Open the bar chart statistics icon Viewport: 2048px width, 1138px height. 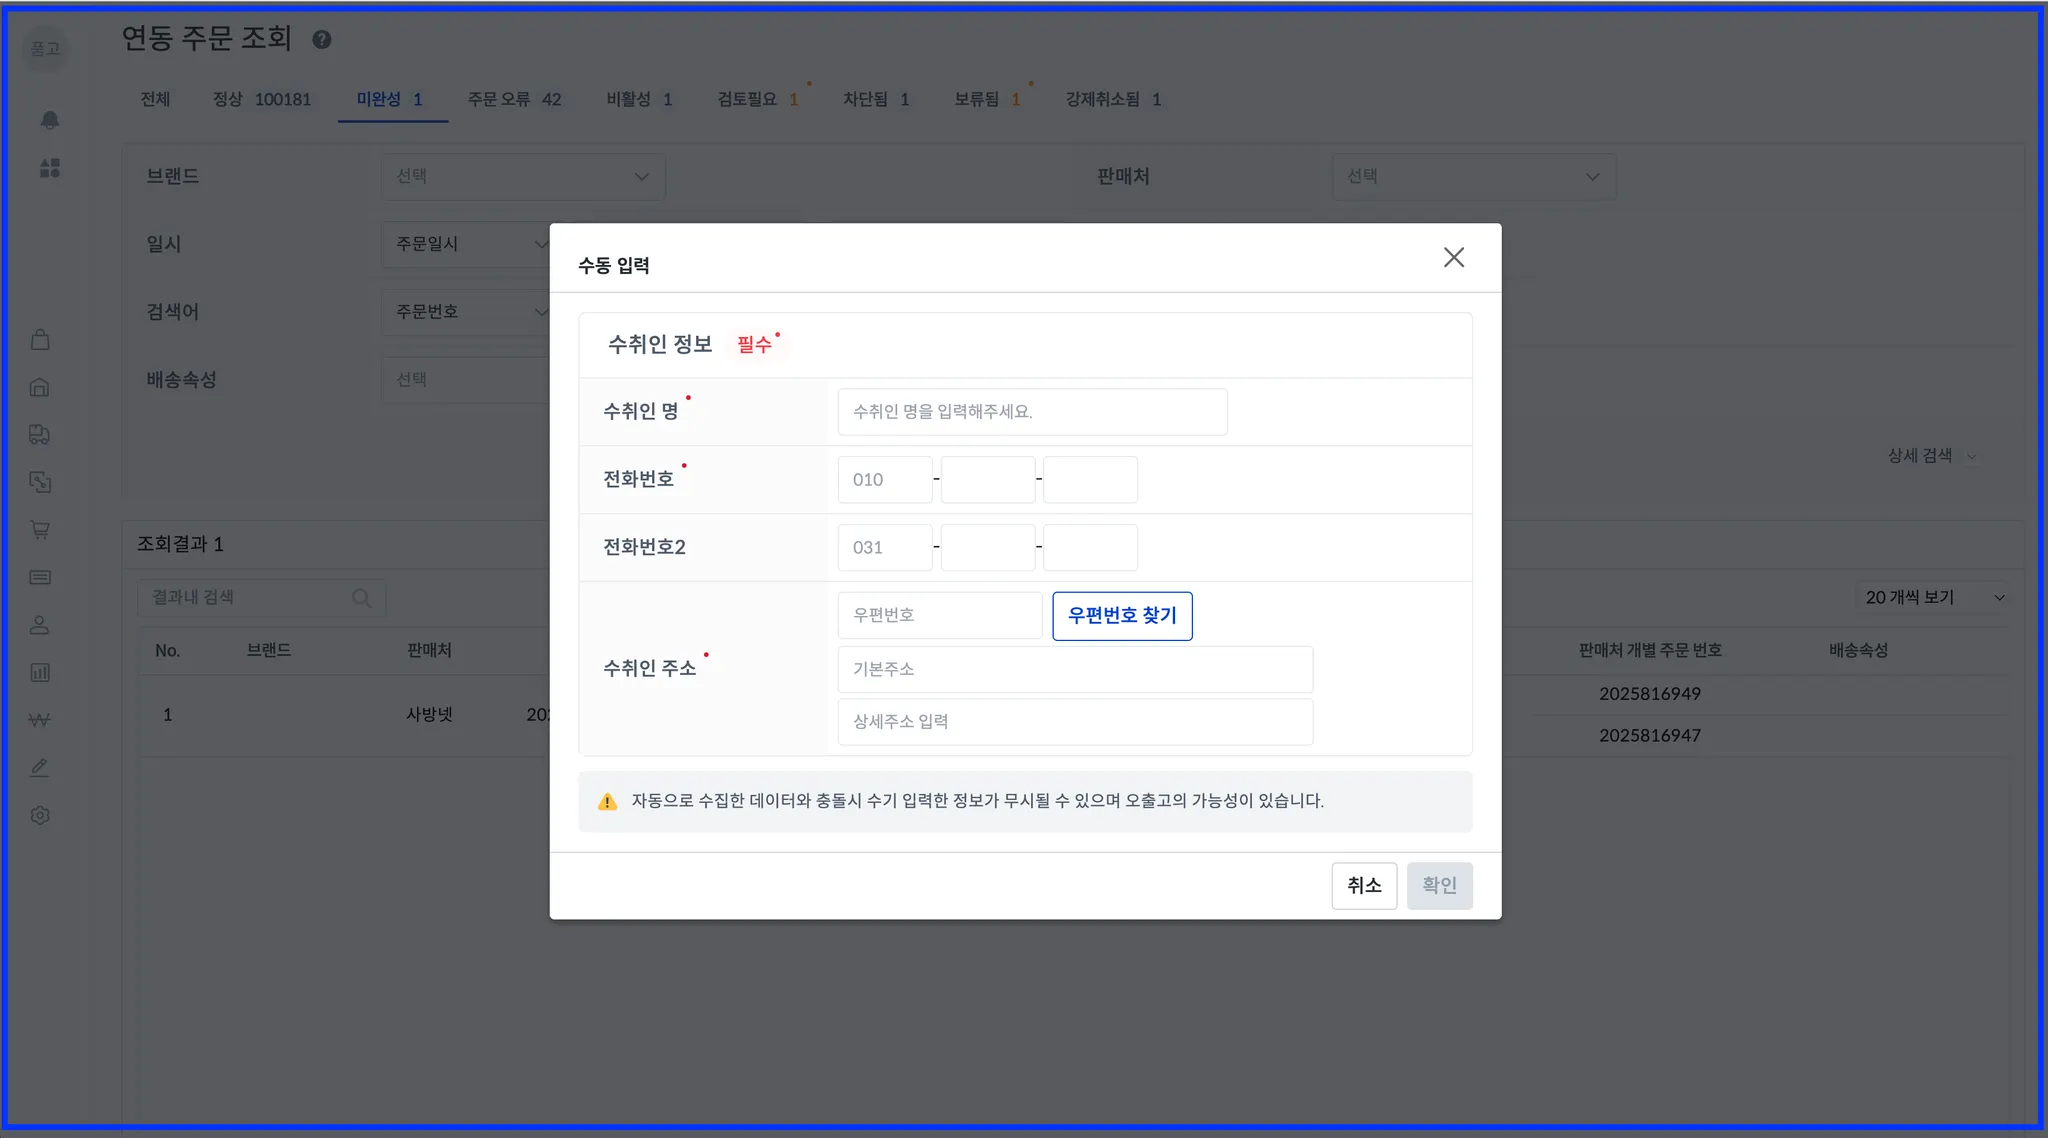pos(40,673)
